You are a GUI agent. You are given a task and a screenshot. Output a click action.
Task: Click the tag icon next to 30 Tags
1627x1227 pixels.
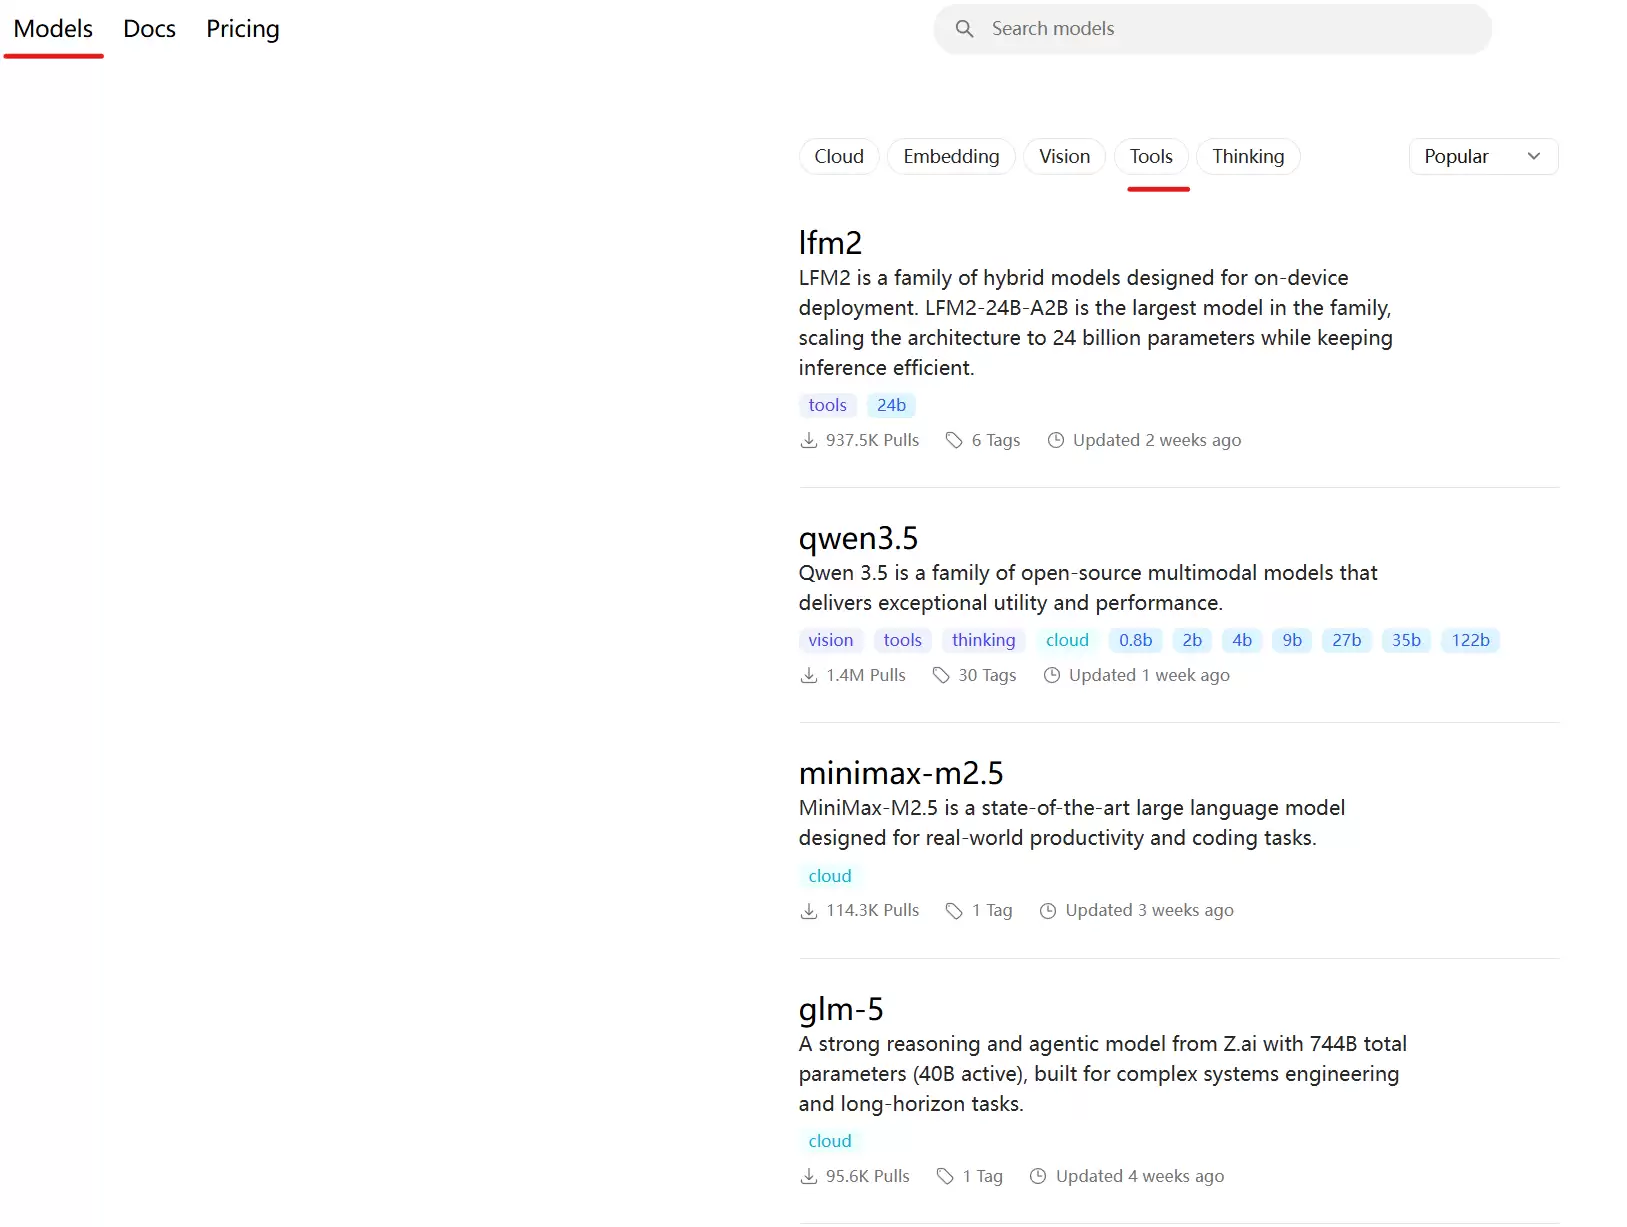tap(941, 676)
